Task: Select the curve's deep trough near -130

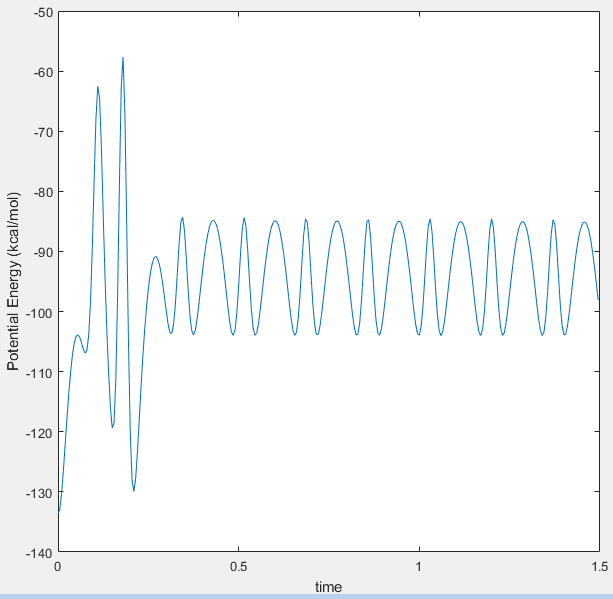Action: click(x=134, y=490)
